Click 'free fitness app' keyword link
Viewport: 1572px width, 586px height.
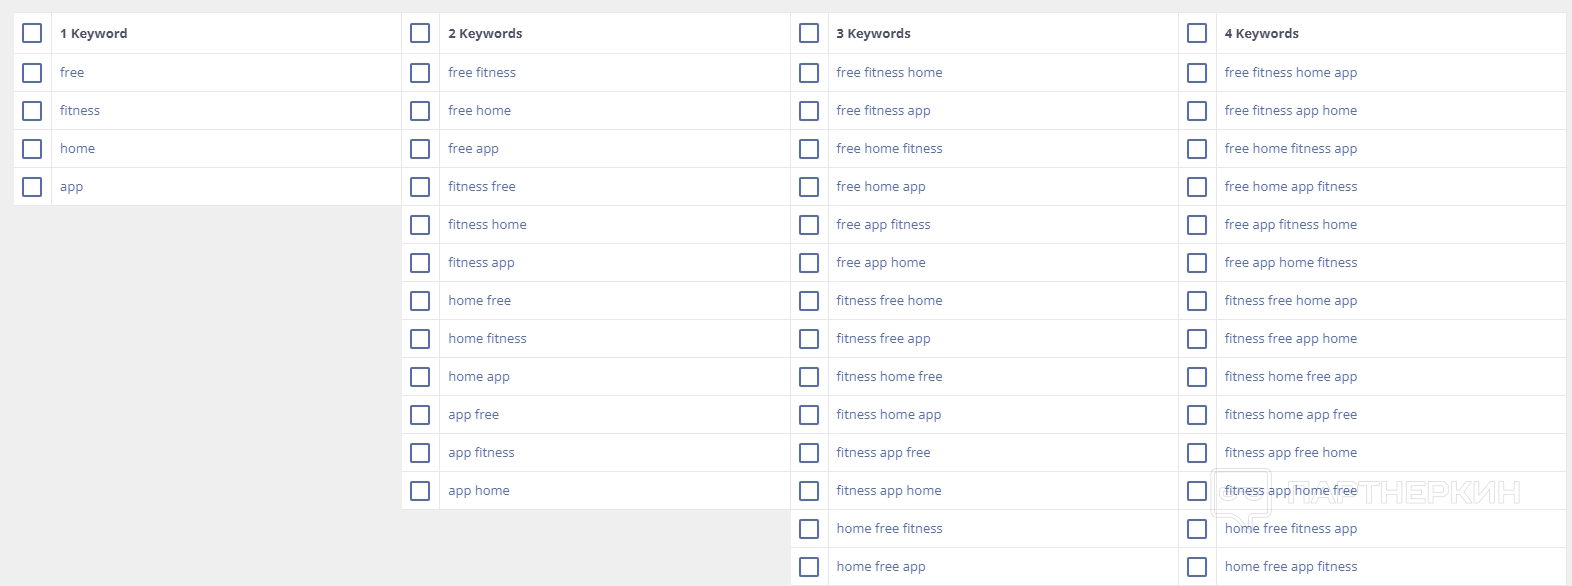click(883, 111)
